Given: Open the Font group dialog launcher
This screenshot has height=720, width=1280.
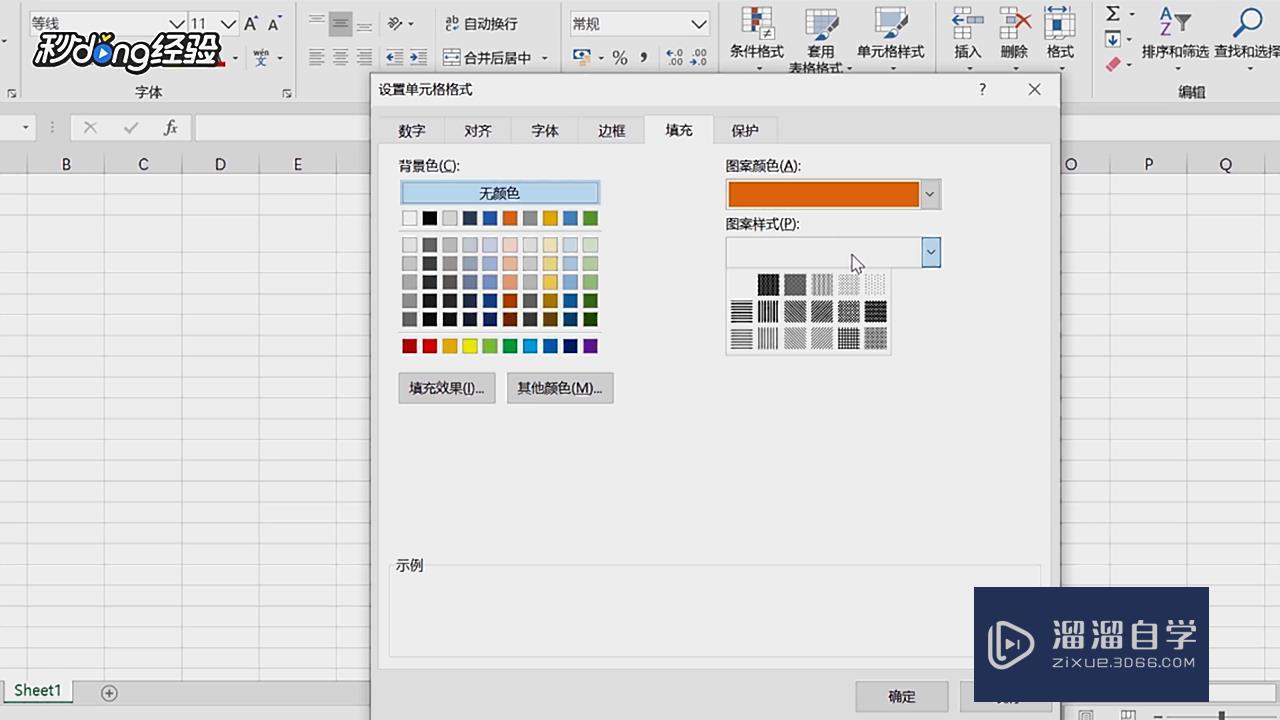Looking at the screenshot, I should point(287,93).
